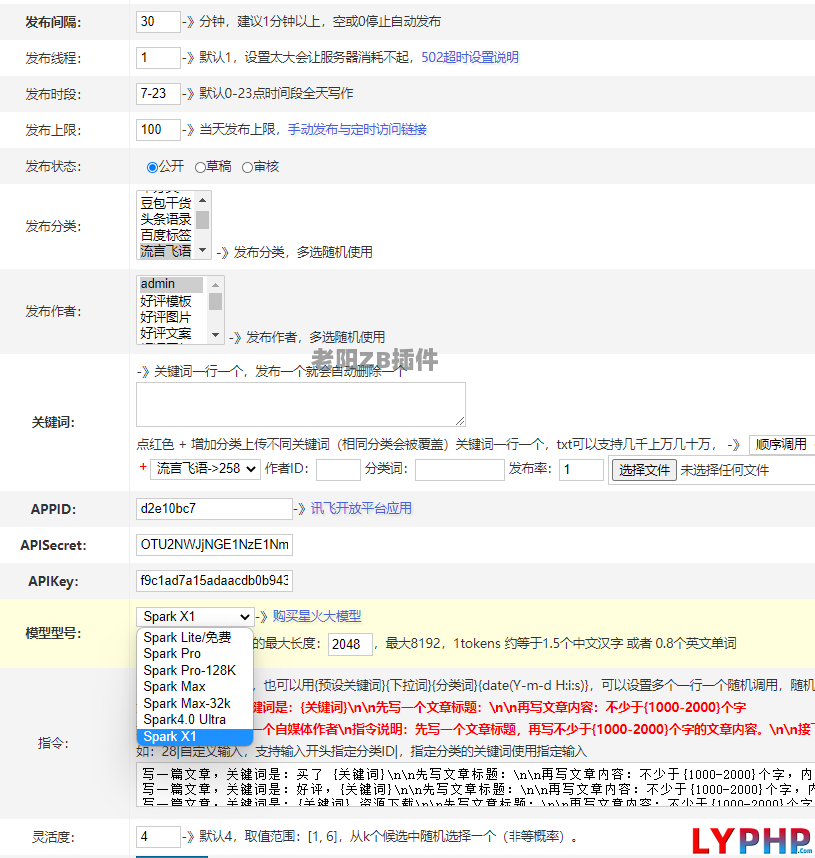The width and height of the screenshot is (815, 858).
Task: Click the LYPHP logo in the corner
Action: coord(751,840)
